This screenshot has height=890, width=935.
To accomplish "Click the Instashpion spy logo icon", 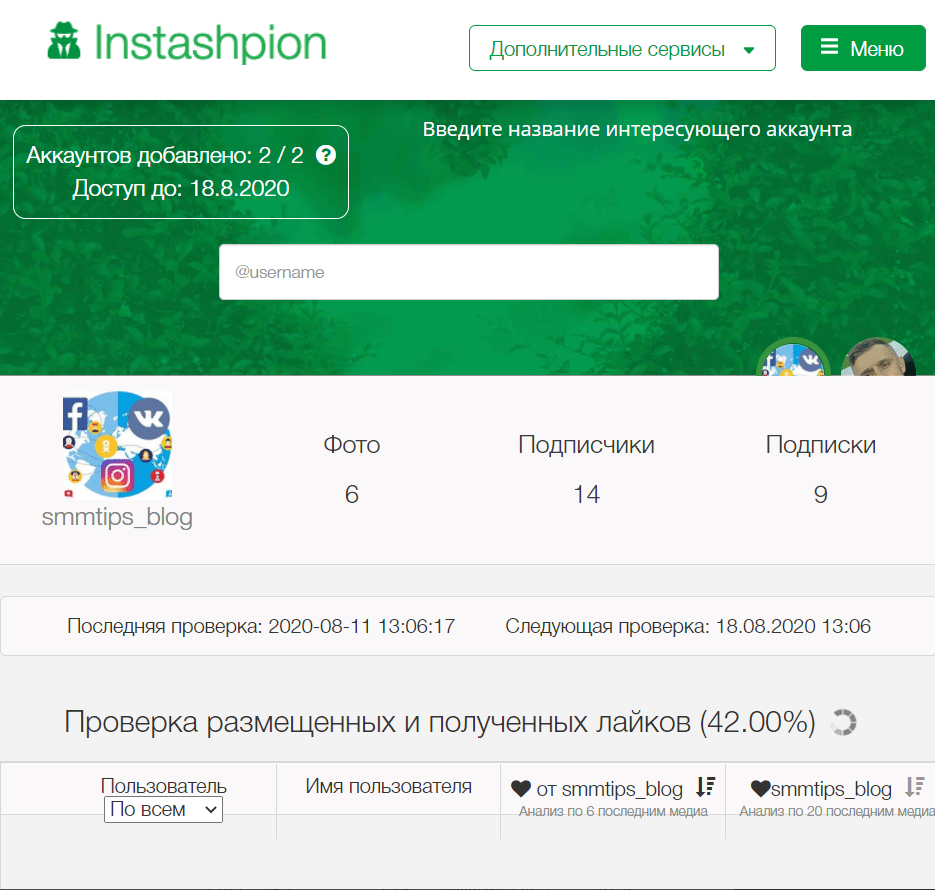I will pos(66,43).
